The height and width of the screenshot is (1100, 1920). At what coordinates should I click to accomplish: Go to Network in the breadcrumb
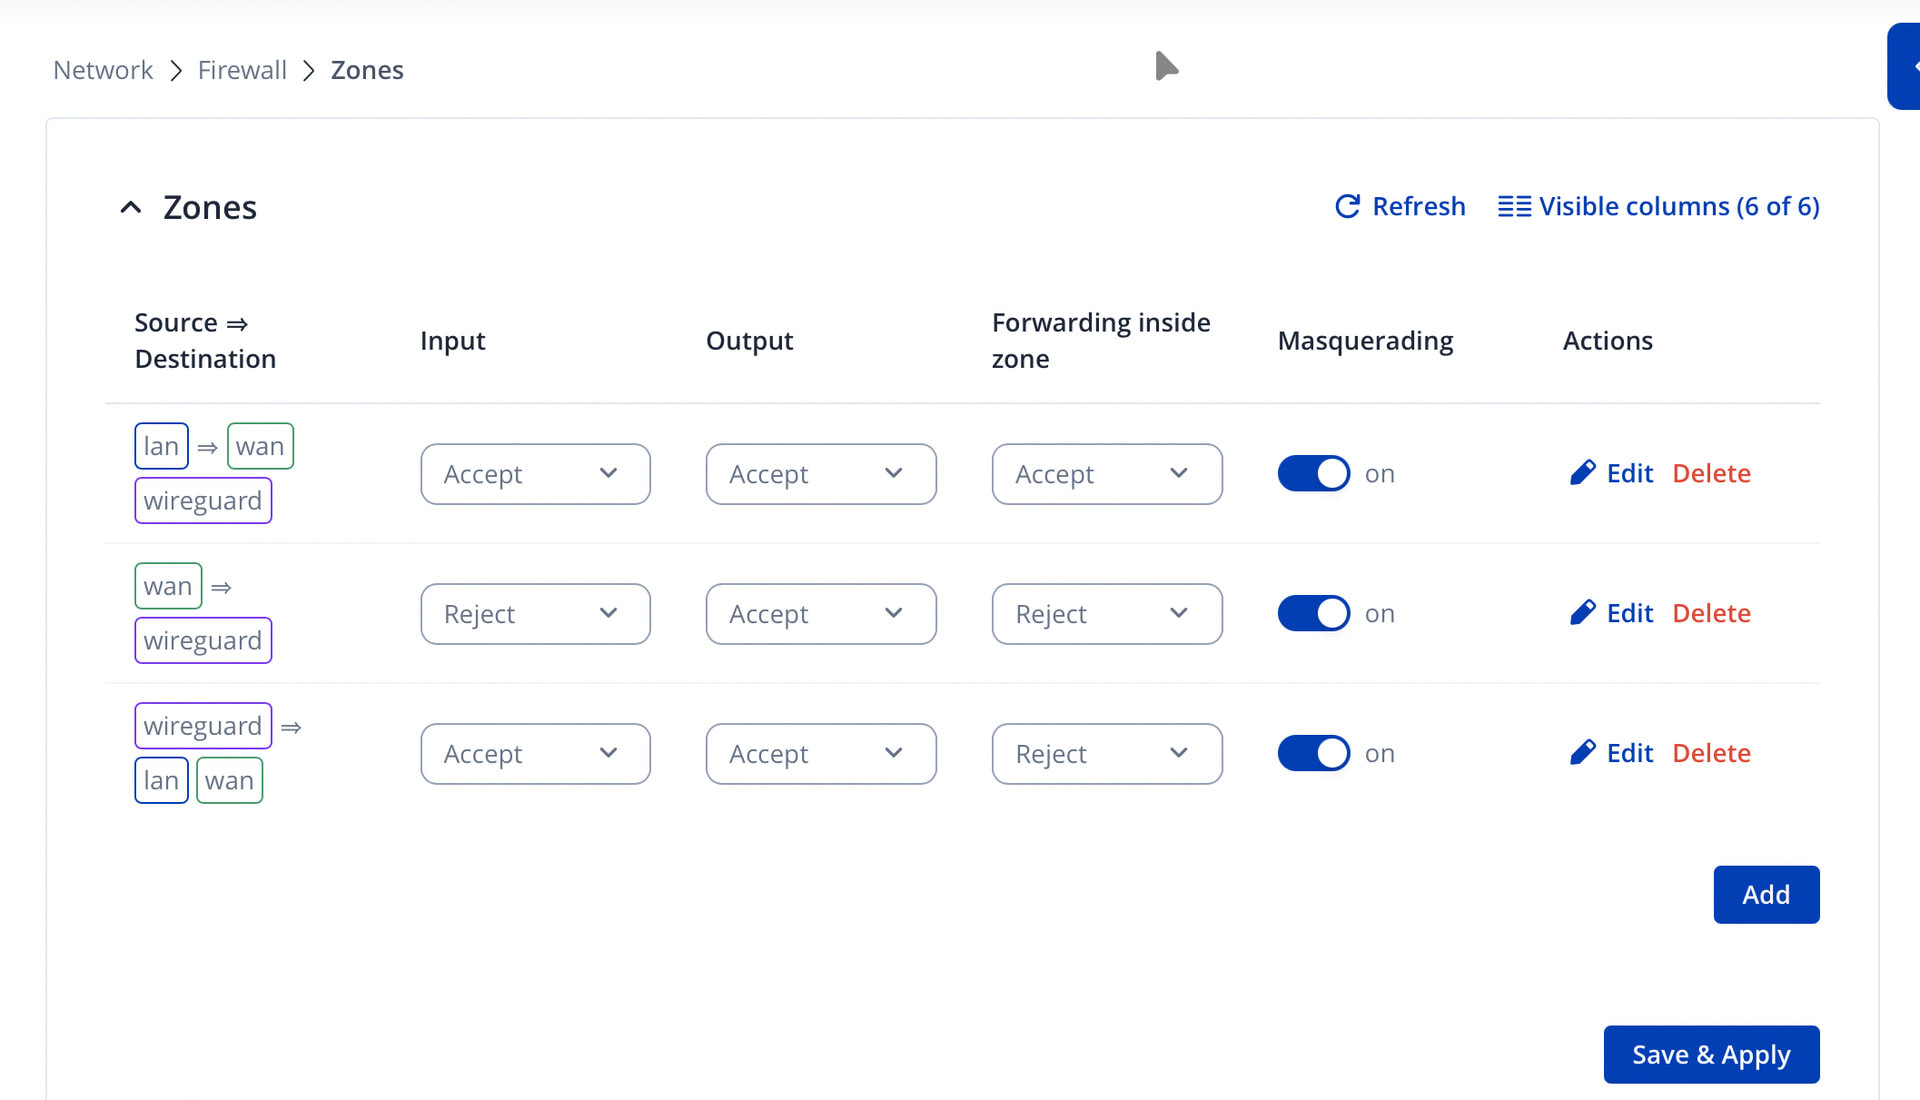103,70
